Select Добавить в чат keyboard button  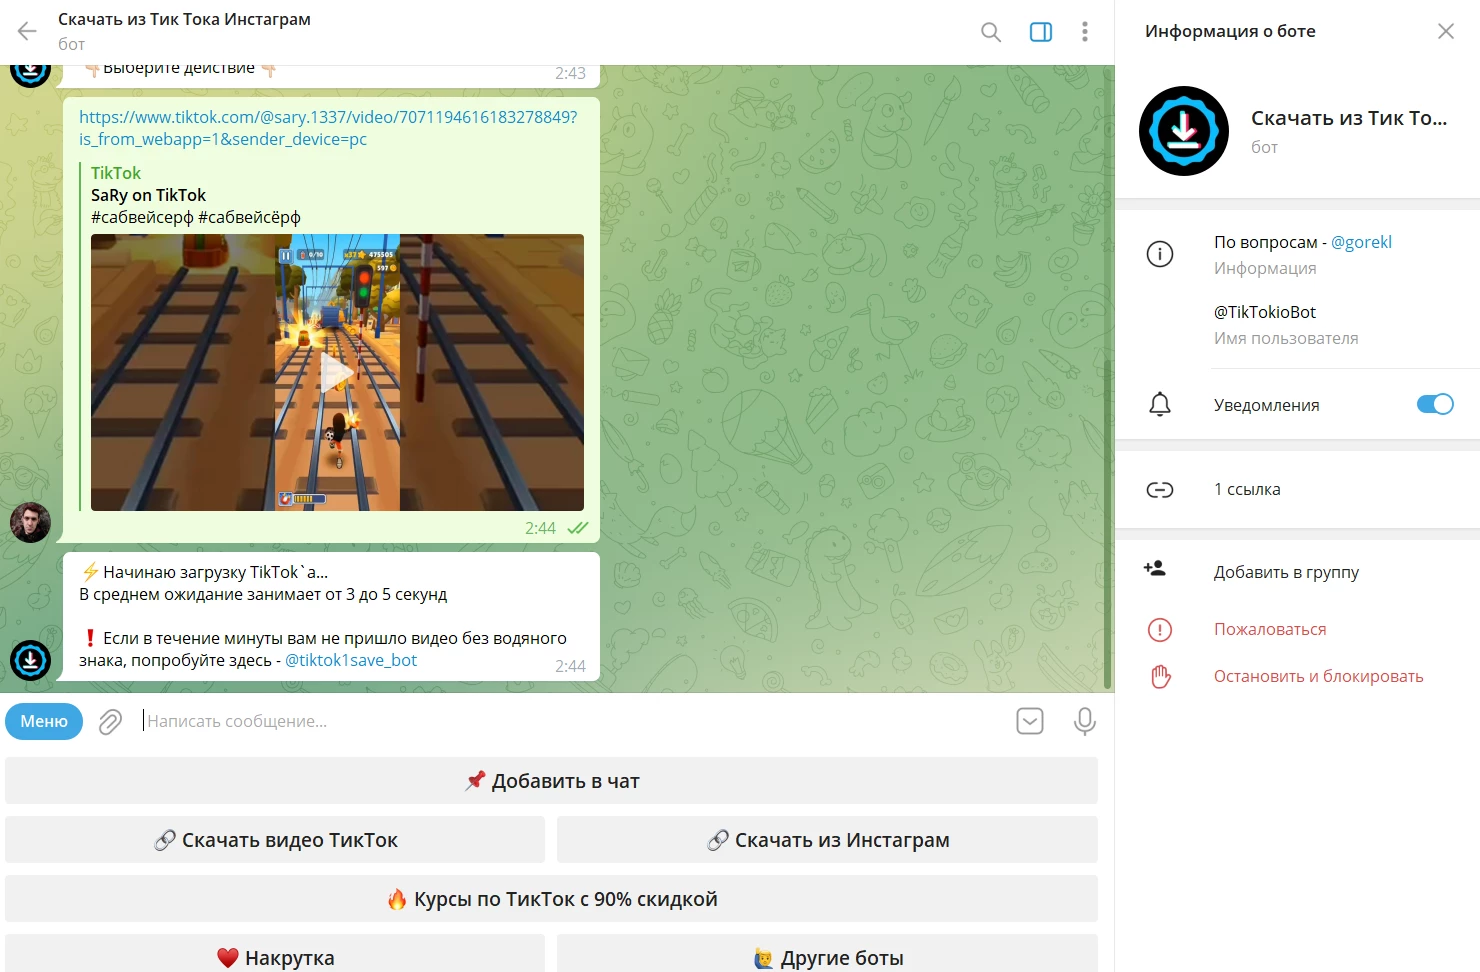point(551,781)
